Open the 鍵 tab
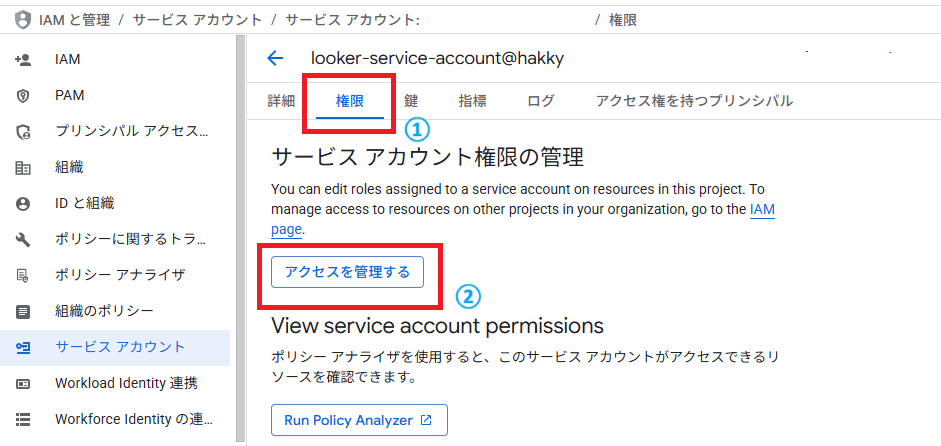941x446 pixels. [411, 100]
